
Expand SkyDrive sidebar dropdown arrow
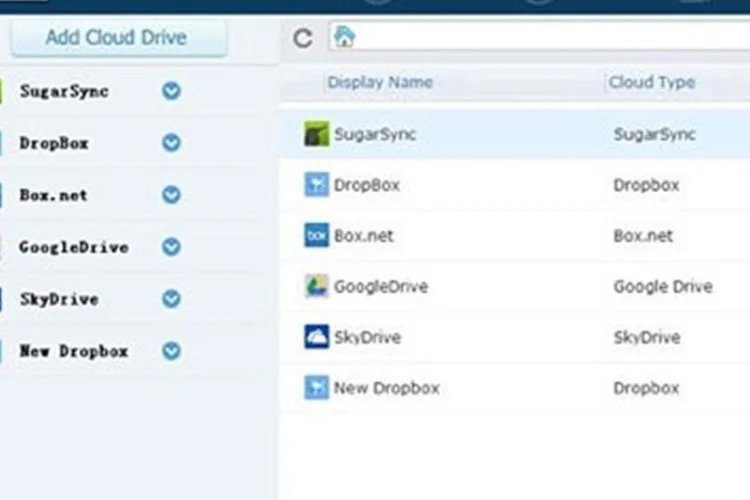tap(171, 299)
